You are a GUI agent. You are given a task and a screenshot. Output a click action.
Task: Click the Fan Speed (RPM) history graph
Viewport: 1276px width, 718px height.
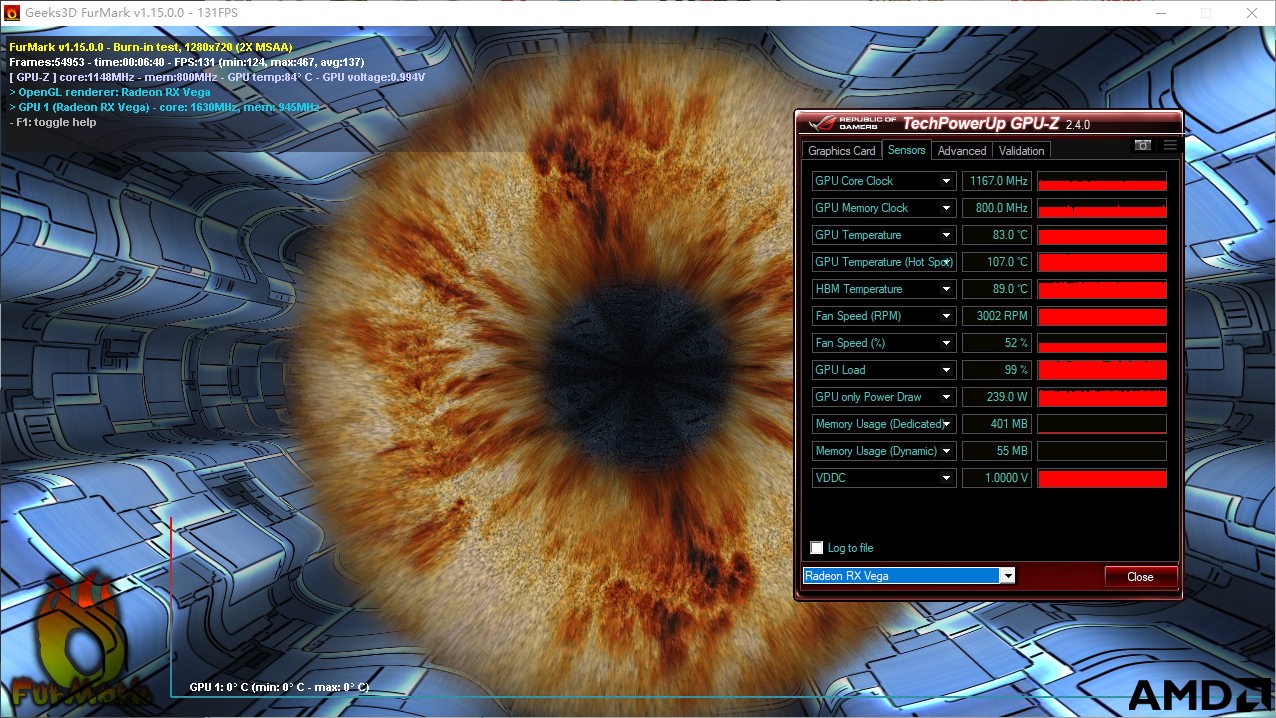pyautogui.click(x=1102, y=316)
